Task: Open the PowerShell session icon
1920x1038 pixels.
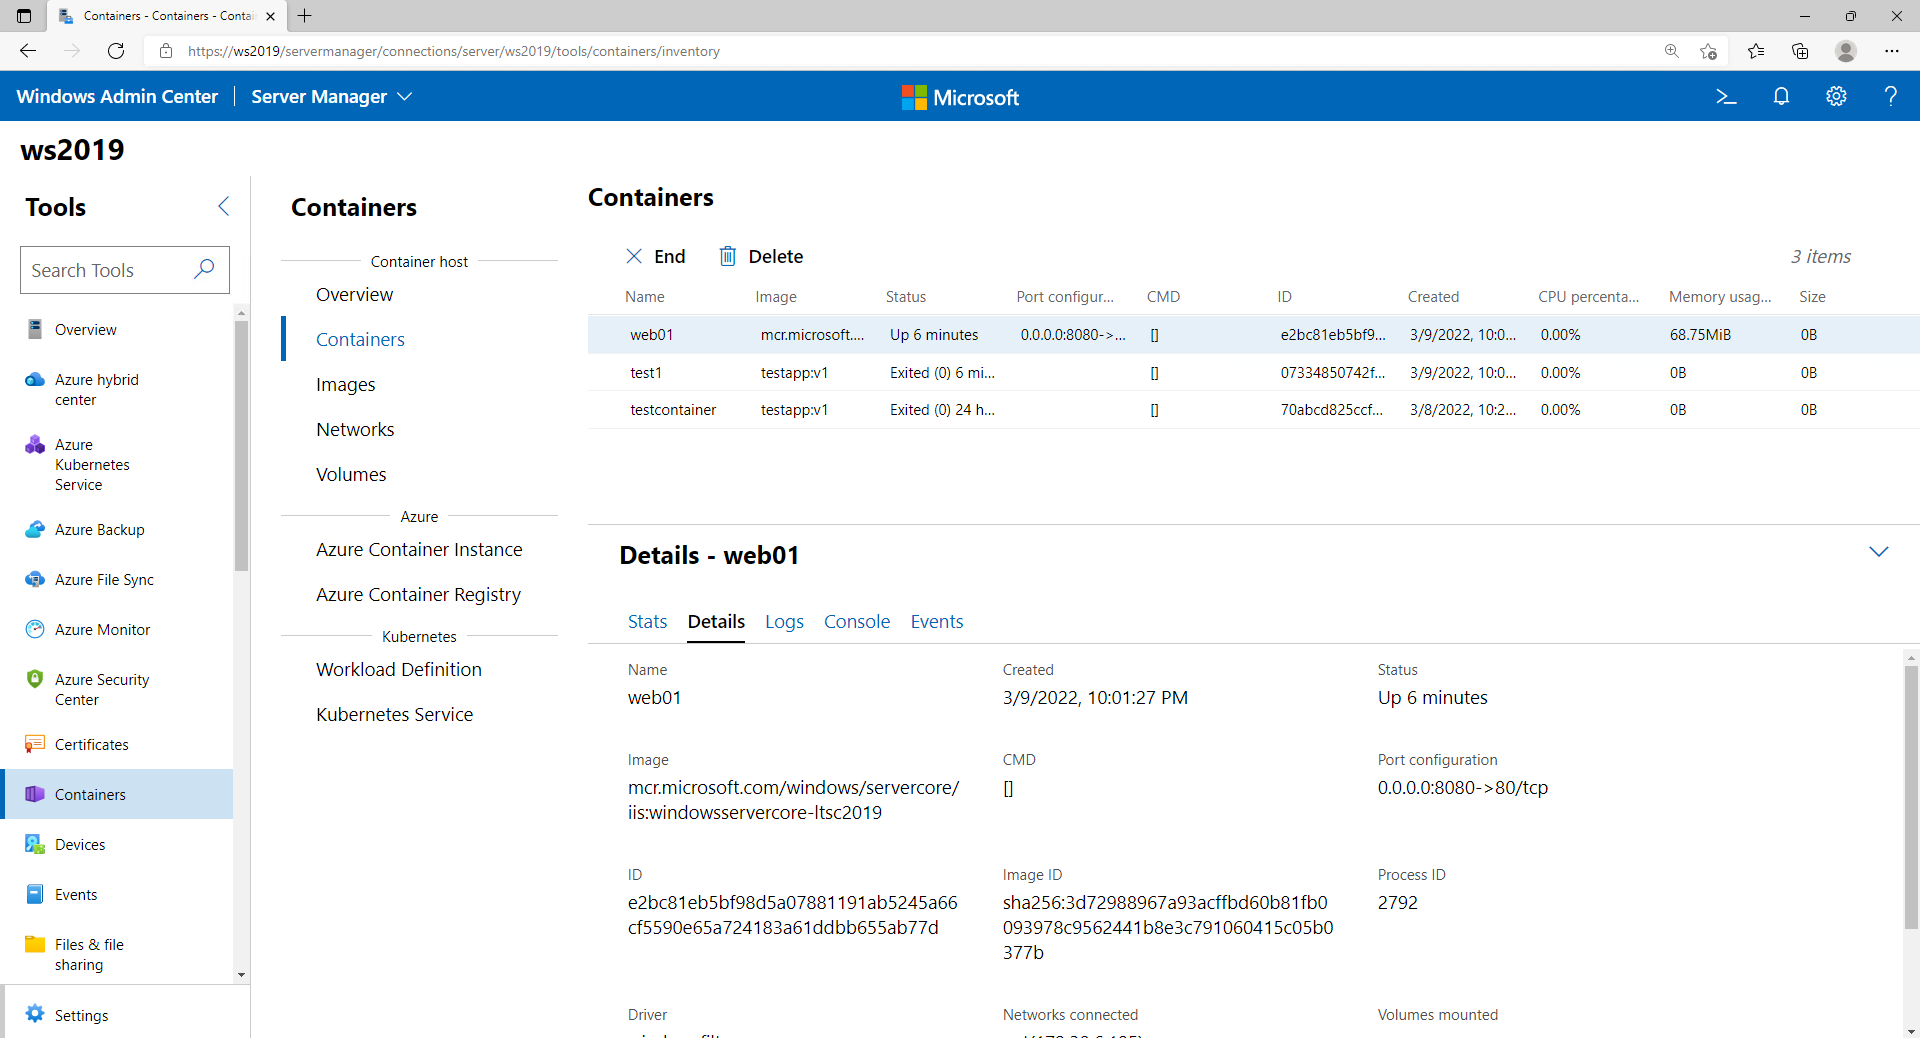Action: coord(1726,96)
